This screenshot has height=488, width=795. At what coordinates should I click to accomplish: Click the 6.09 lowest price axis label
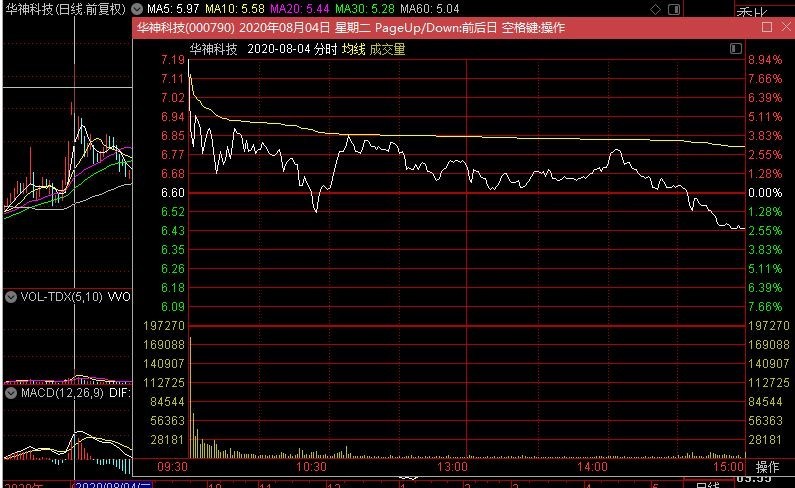click(x=172, y=306)
